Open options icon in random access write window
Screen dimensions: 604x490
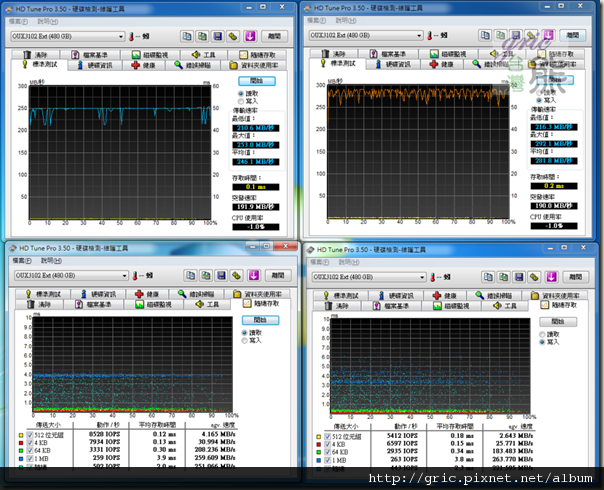coord(534,277)
